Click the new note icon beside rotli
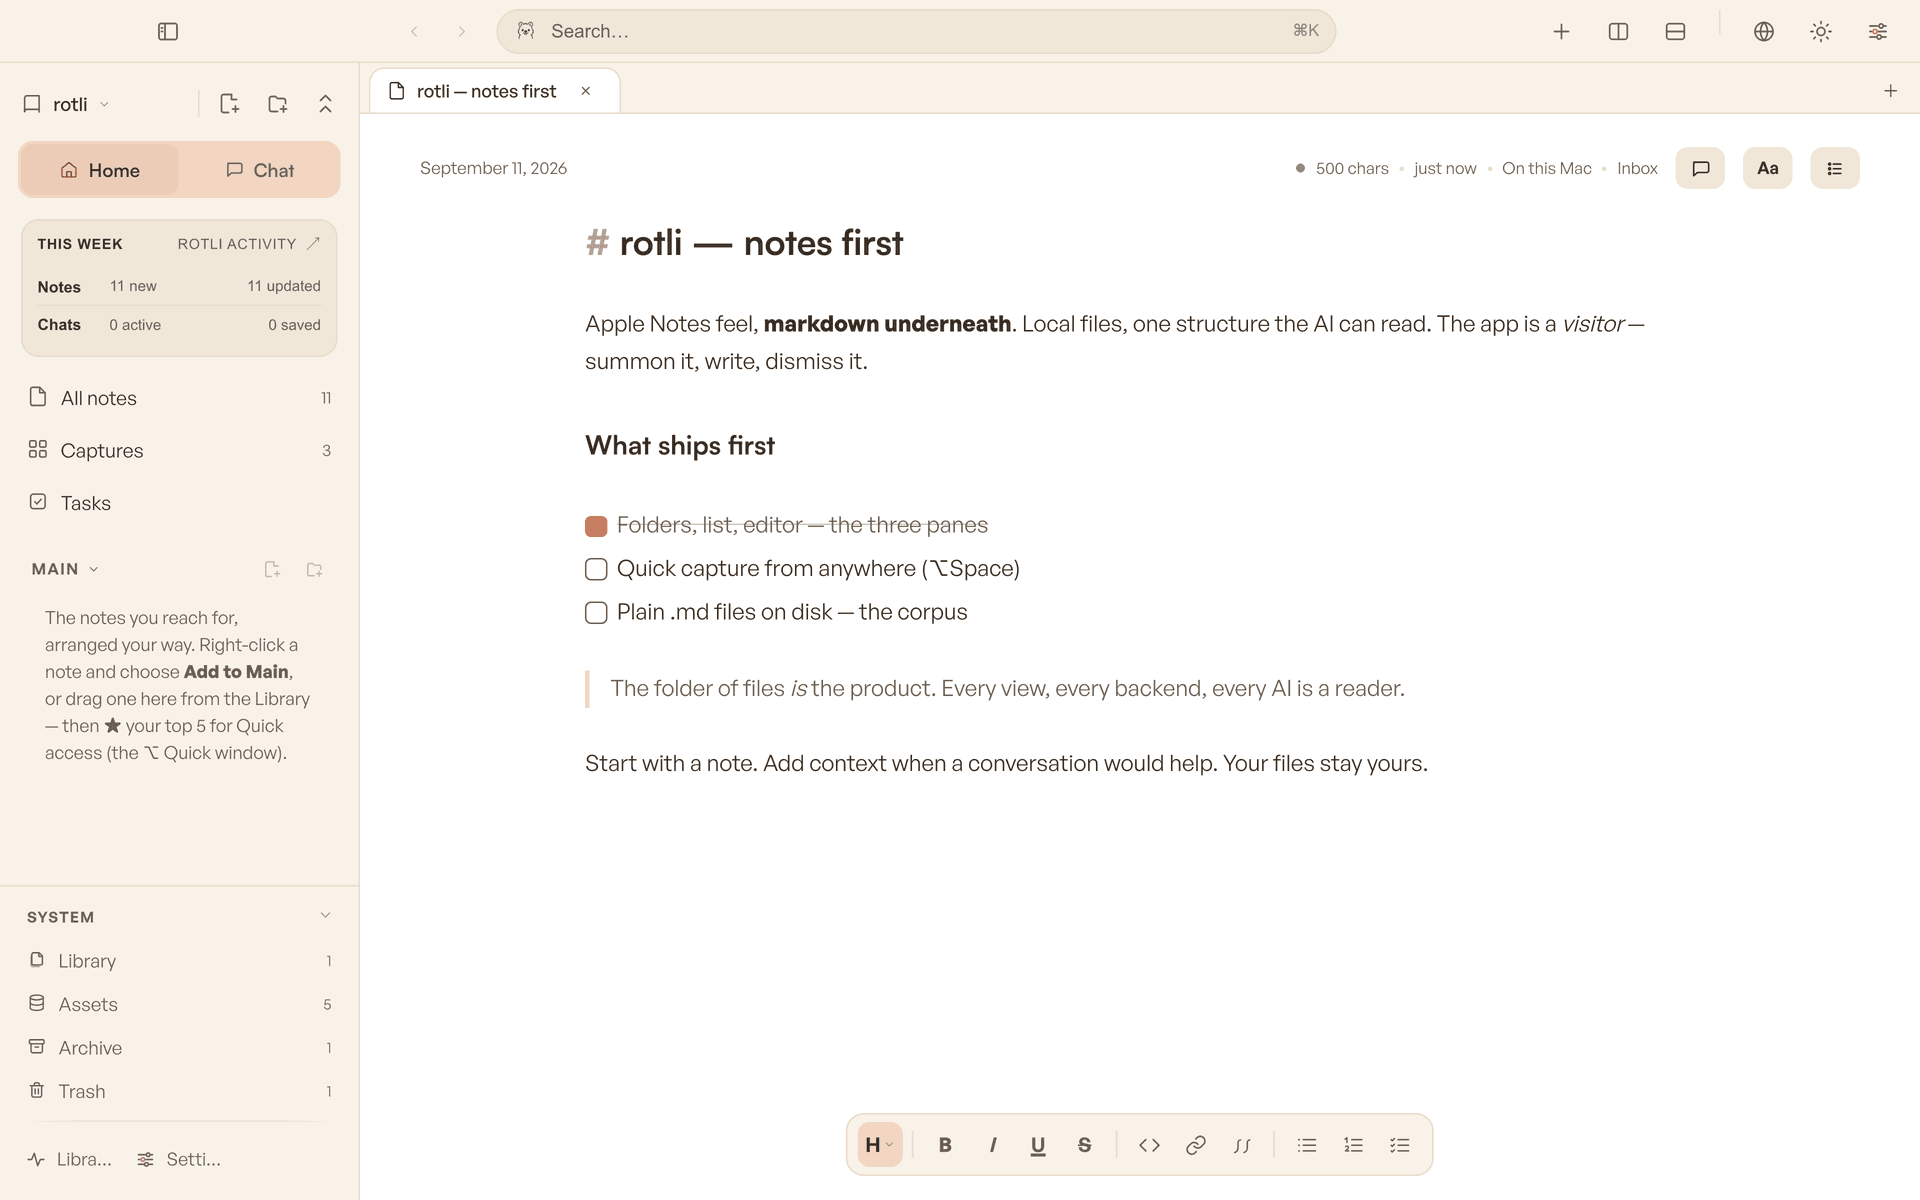Screen dimensions: 1920x1200 tap(229, 104)
